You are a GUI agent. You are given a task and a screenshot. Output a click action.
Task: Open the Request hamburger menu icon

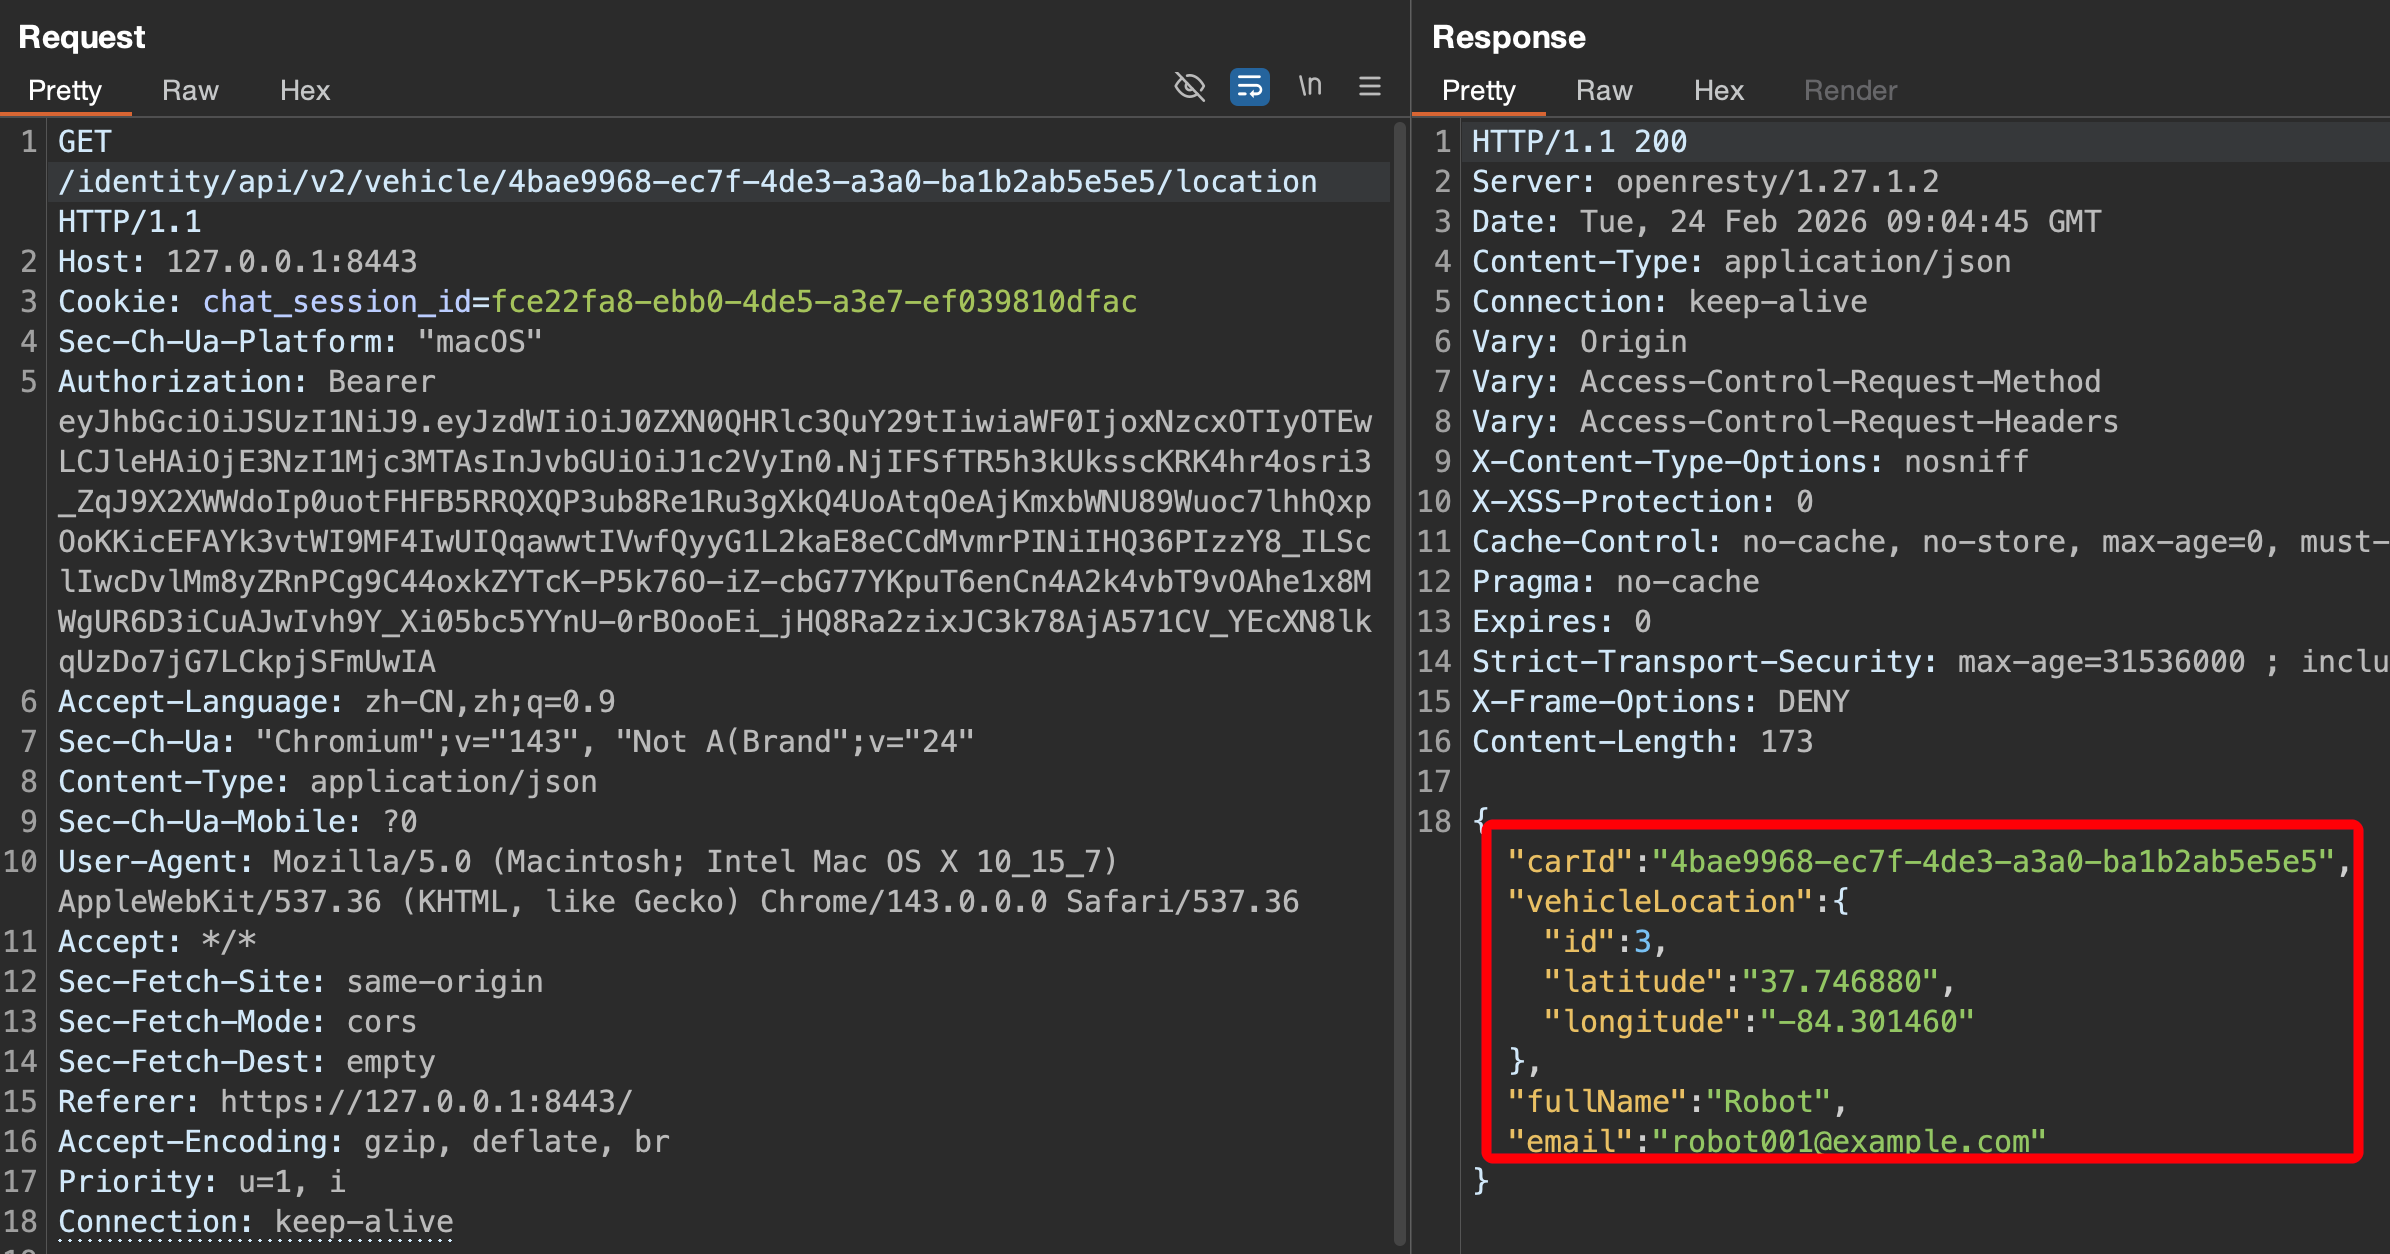click(x=1370, y=87)
